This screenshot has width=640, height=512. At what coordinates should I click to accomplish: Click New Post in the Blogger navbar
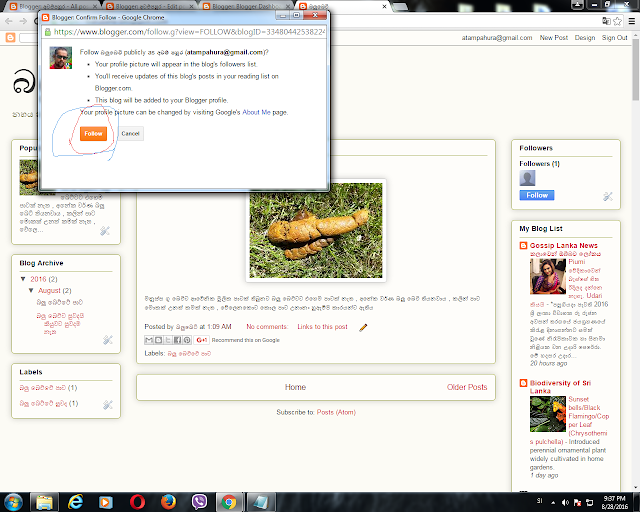click(x=553, y=38)
